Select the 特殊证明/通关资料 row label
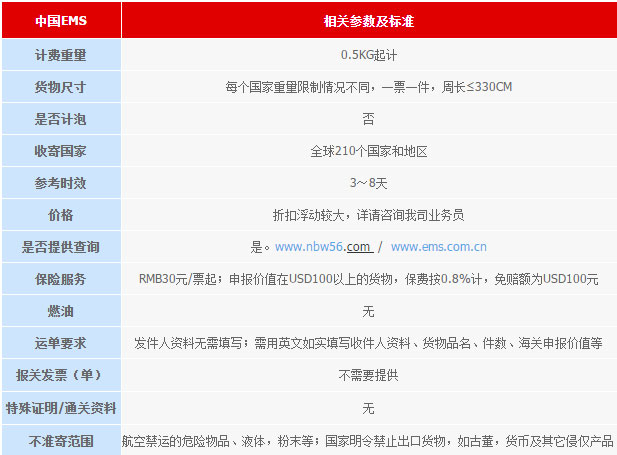The image size is (617, 455). (x=61, y=408)
